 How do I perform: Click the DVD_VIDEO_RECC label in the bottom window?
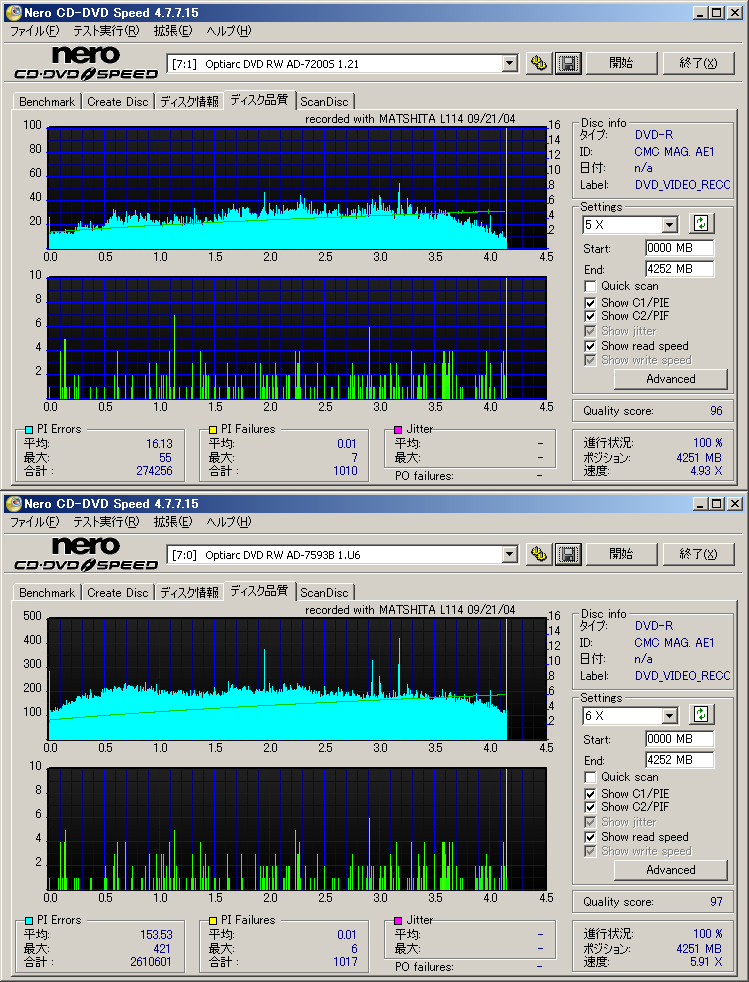pyautogui.click(x=683, y=676)
